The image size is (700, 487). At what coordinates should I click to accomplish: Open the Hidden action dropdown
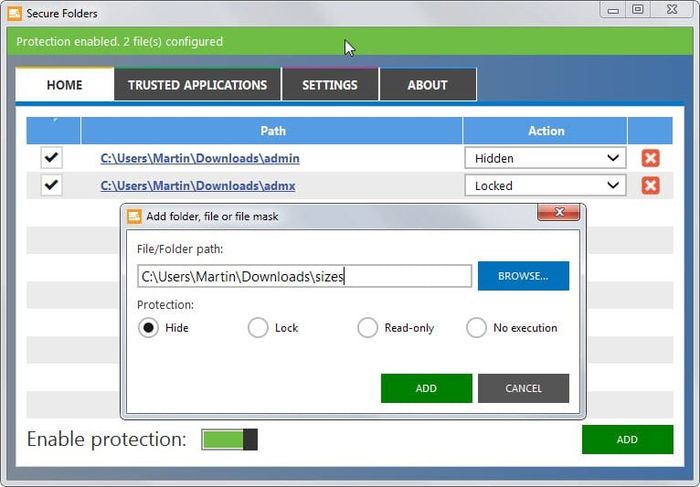coord(545,158)
